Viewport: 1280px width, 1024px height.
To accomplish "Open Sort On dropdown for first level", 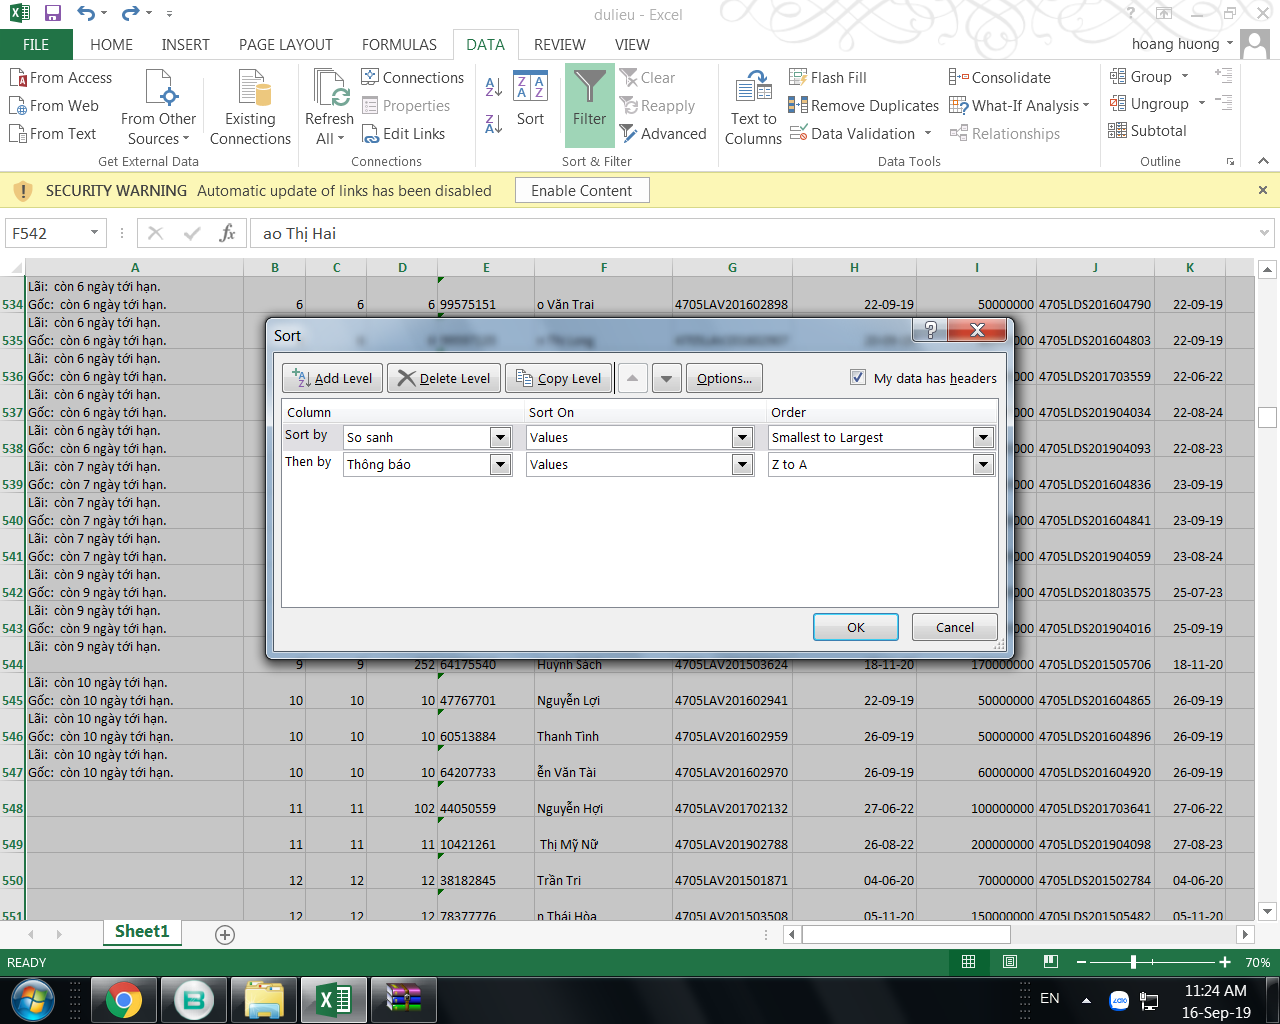I will [x=742, y=437].
